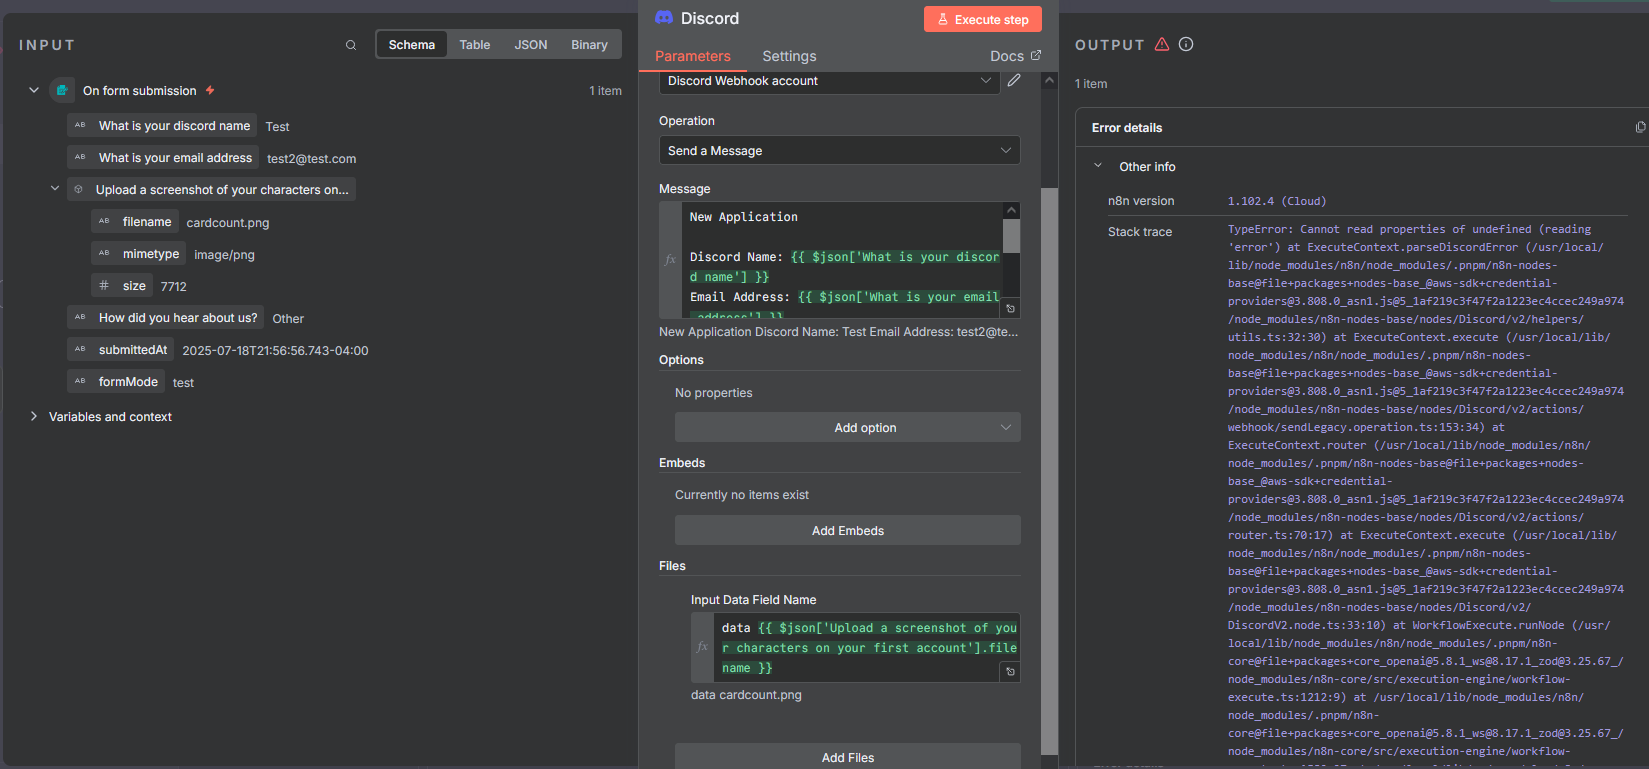This screenshot has width=1649, height=769.
Task: Open the Settings tab
Action: point(789,56)
